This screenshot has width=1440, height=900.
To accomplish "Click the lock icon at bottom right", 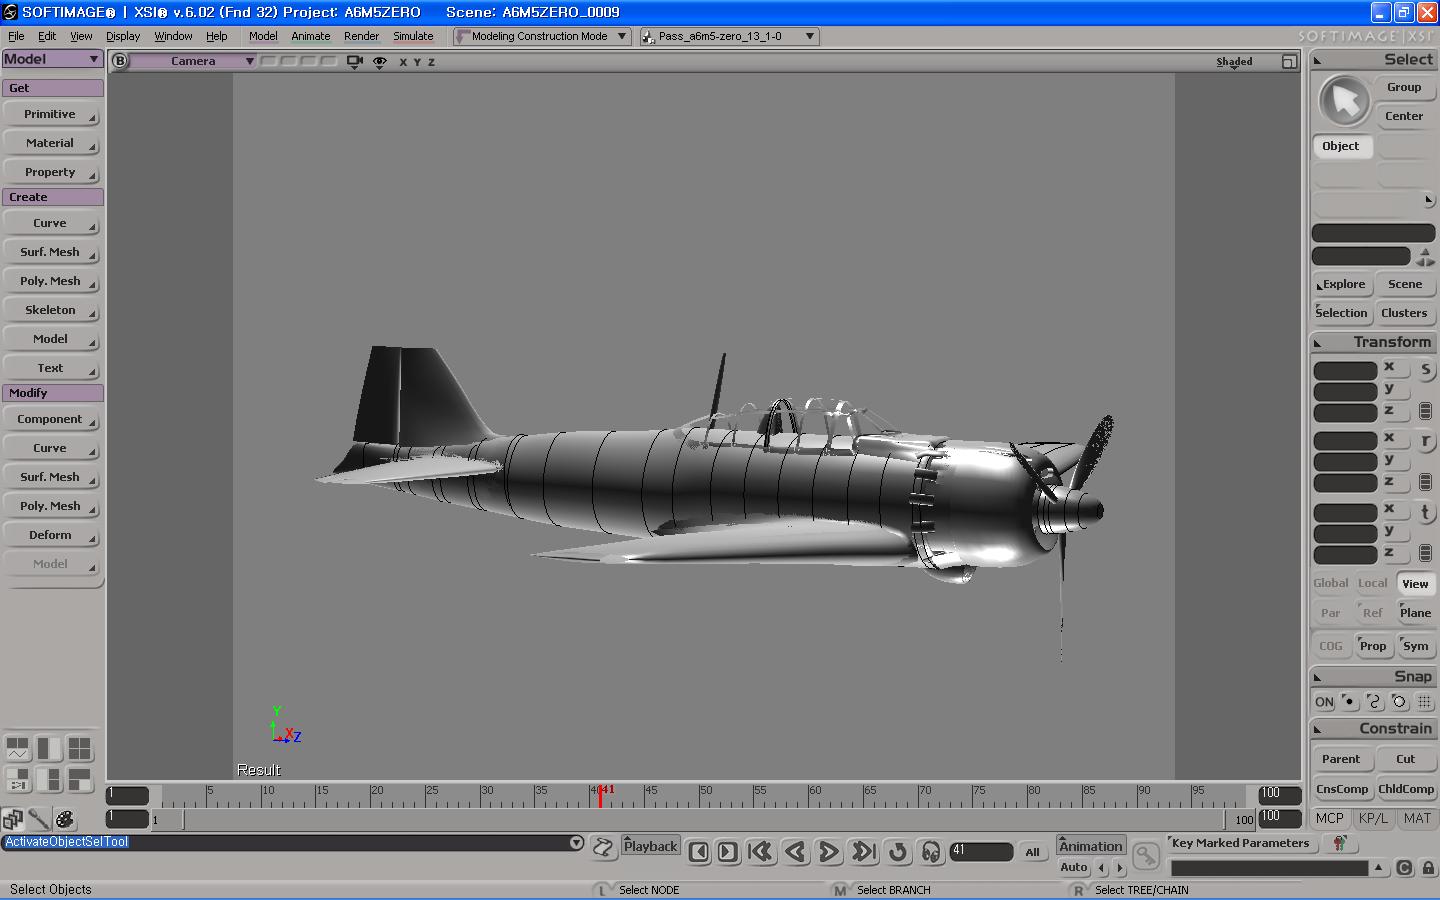I will click(1429, 868).
